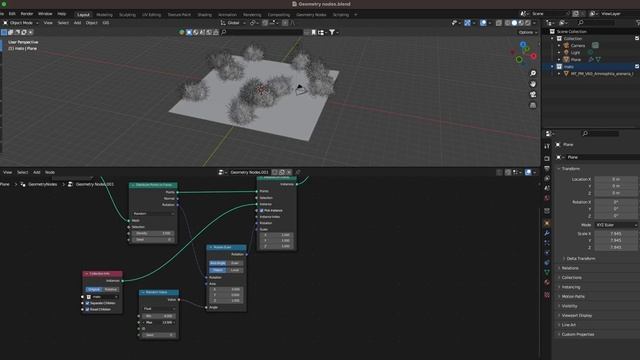Toggle Collection exclude checkbox in outliner
640x360 pixels.
(x=637, y=38)
